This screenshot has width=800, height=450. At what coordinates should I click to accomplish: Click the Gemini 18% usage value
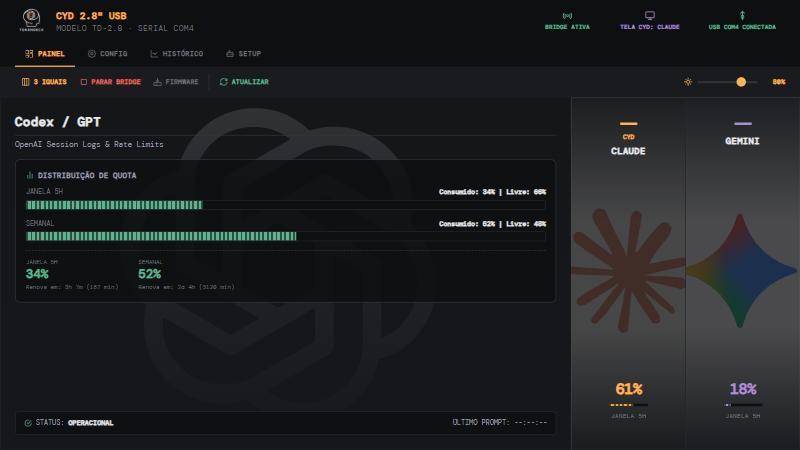point(742,389)
